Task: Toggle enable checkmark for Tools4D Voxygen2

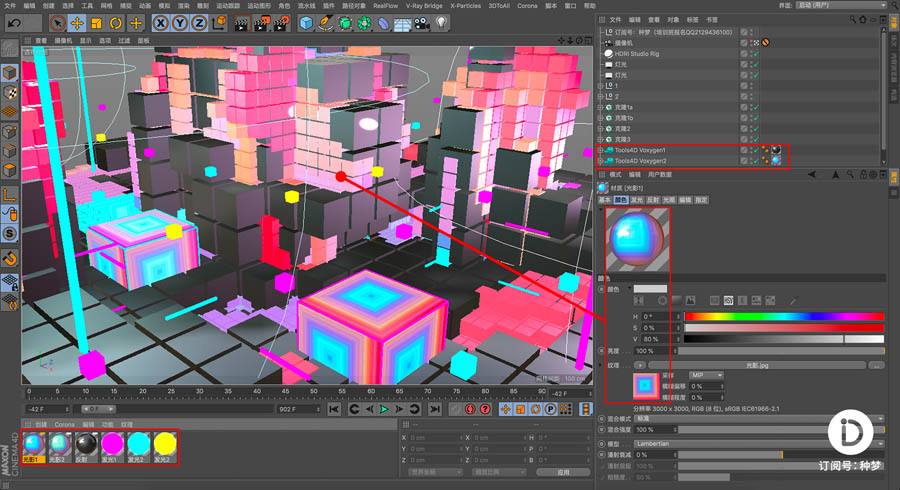Action: point(756,161)
